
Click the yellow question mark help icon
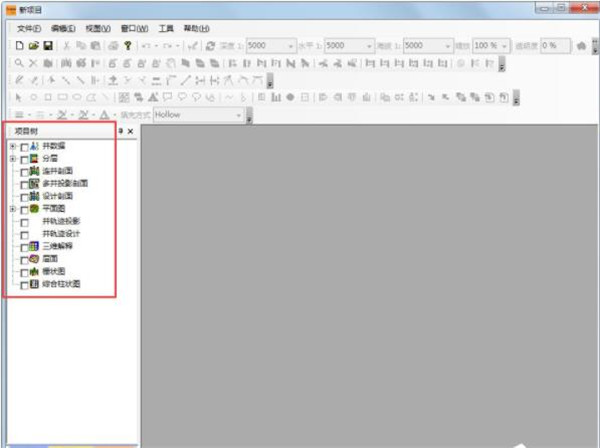point(128,46)
